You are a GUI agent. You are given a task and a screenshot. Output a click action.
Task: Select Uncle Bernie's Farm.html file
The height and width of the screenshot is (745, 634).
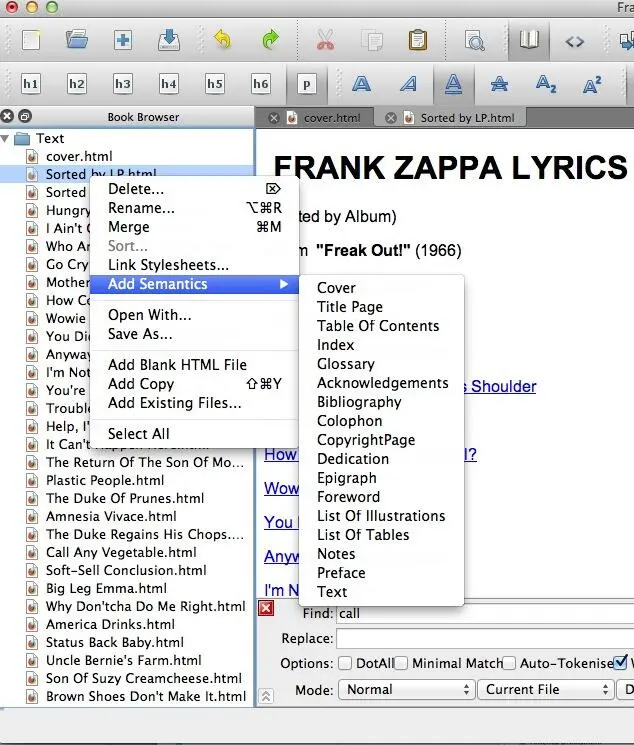tap(124, 660)
